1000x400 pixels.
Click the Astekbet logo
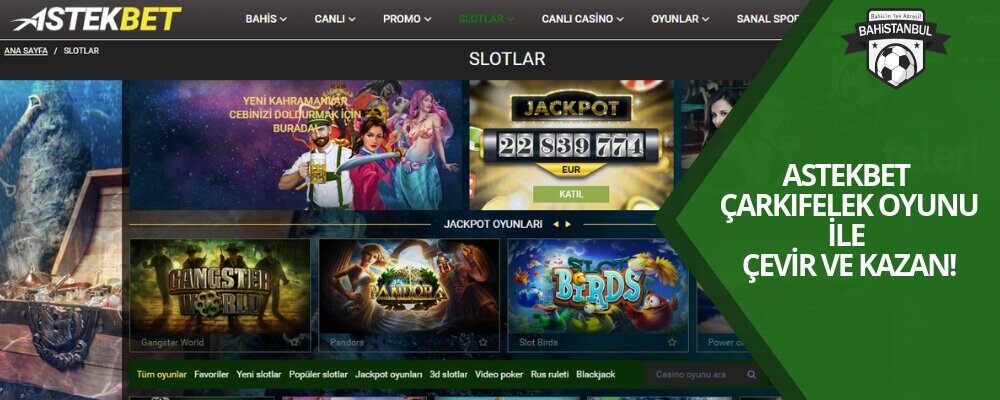(96, 19)
